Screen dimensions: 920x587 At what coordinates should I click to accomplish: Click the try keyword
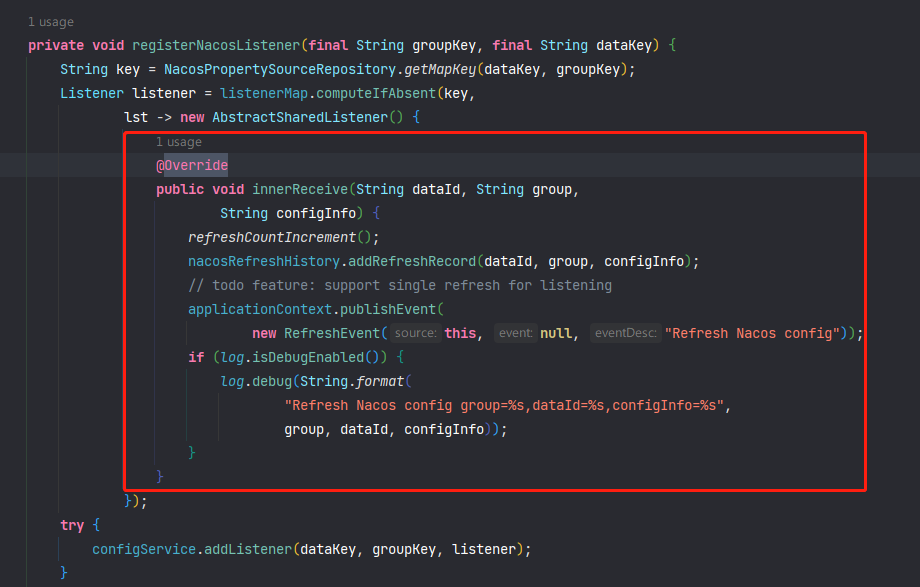point(72,526)
